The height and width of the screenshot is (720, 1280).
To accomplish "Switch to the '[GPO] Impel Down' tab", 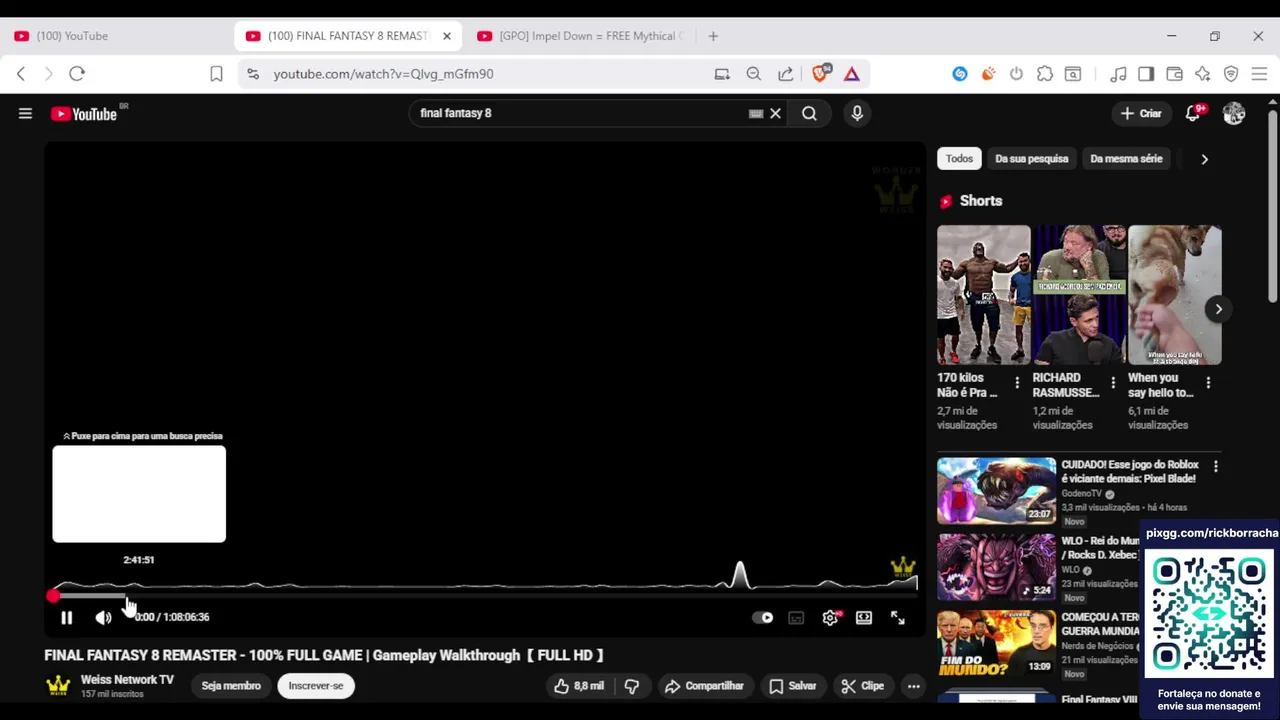I will click(x=580, y=36).
